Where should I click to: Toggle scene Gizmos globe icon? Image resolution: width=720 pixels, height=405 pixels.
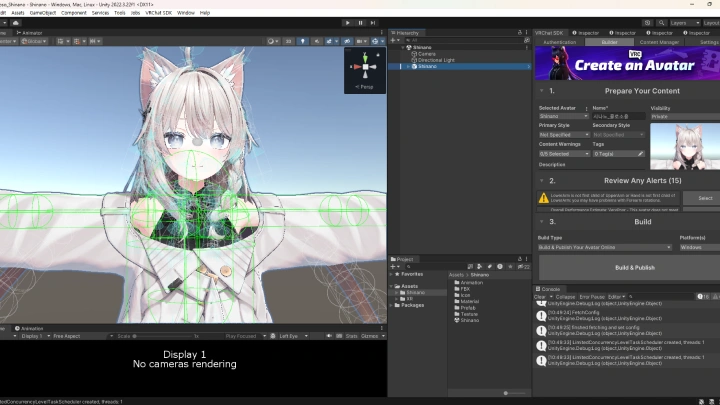click(x=377, y=41)
